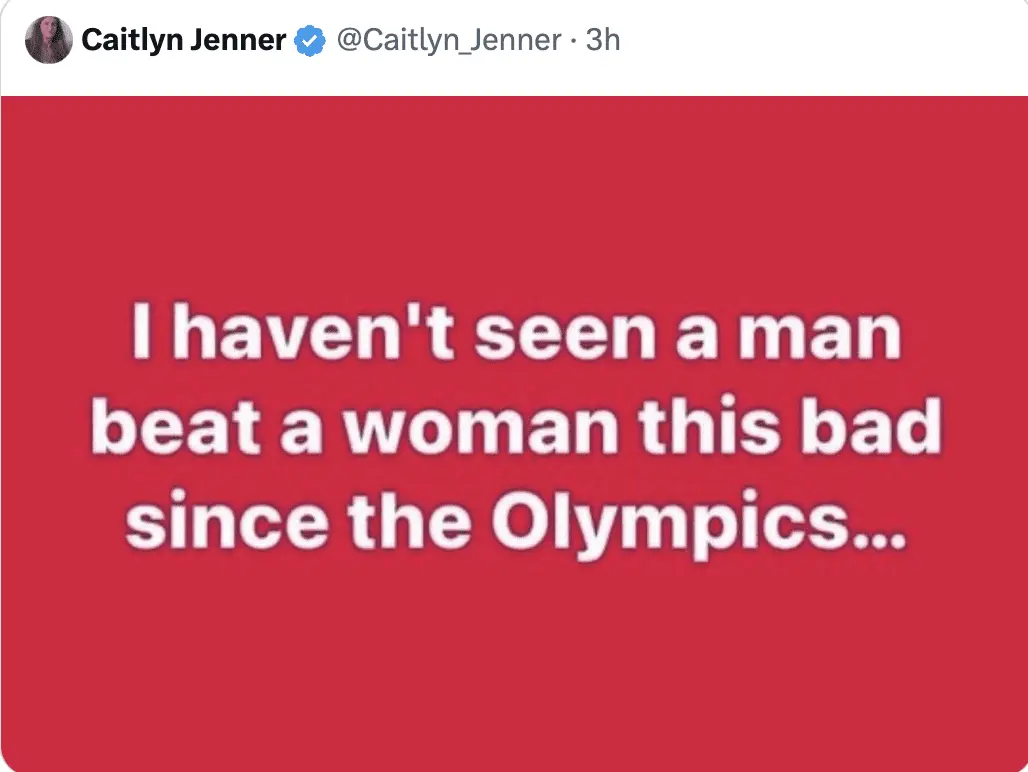Visit the @Caitlyn_Jenner handle link
This screenshot has height=772, width=1028.
pos(447,41)
